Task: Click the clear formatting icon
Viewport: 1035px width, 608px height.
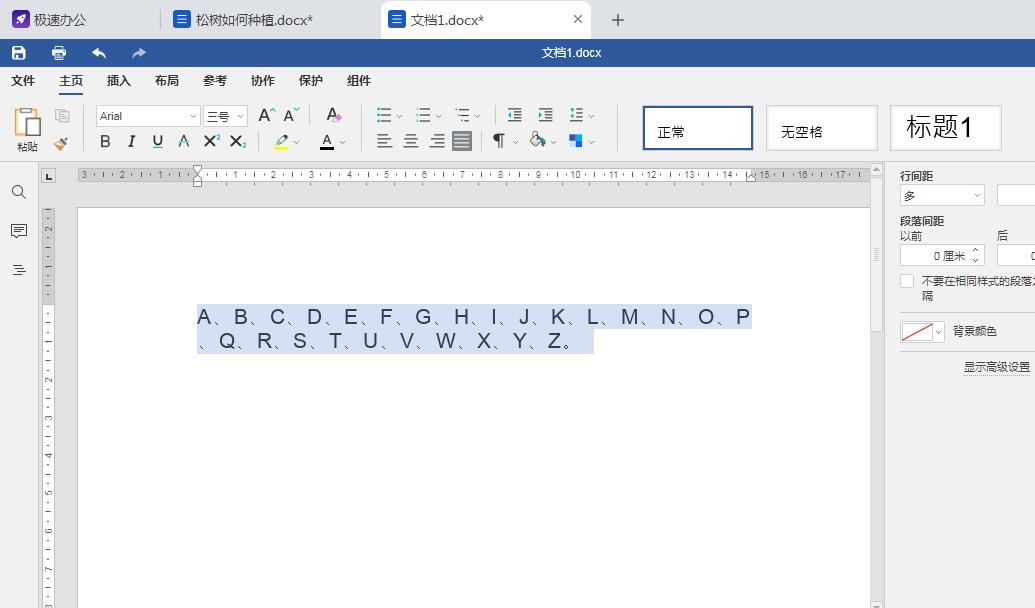Action: click(x=334, y=115)
